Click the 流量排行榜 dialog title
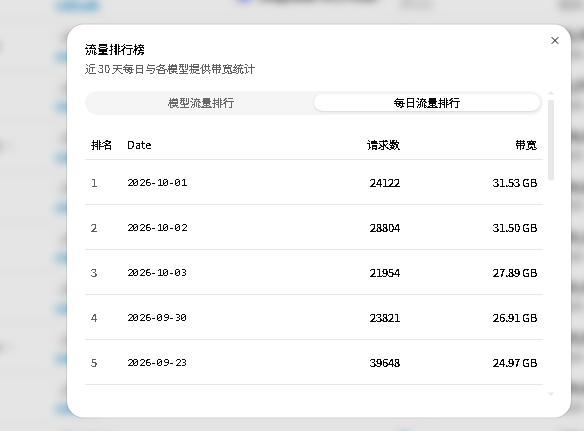Viewport: 584px width, 431px height. point(115,50)
